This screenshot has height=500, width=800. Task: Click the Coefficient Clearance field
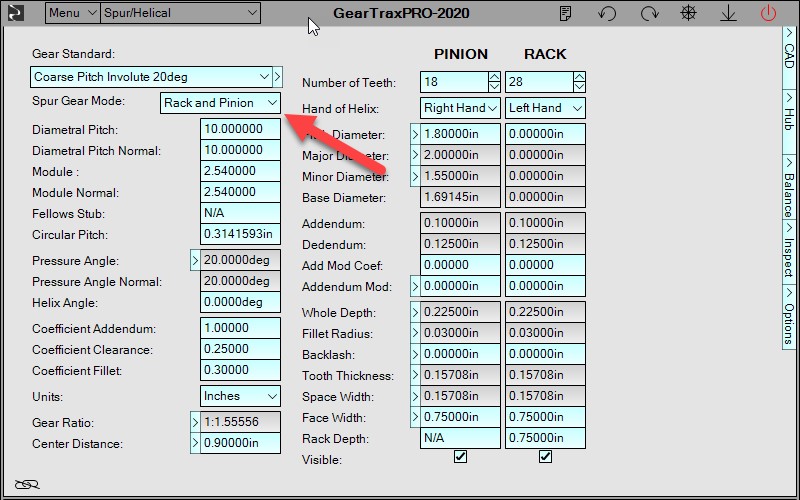pos(240,349)
